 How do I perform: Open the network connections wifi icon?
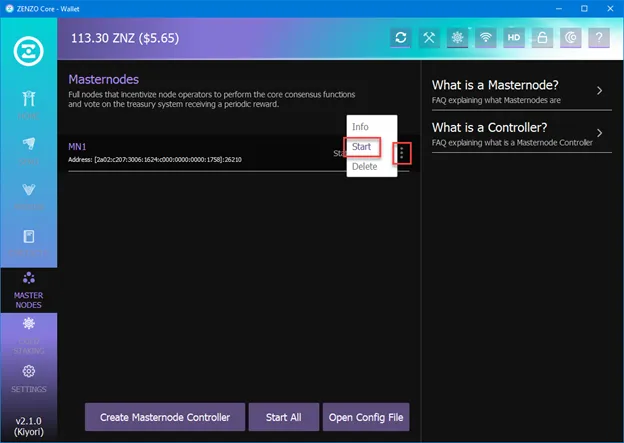pyautogui.click(x=486, y=38)
